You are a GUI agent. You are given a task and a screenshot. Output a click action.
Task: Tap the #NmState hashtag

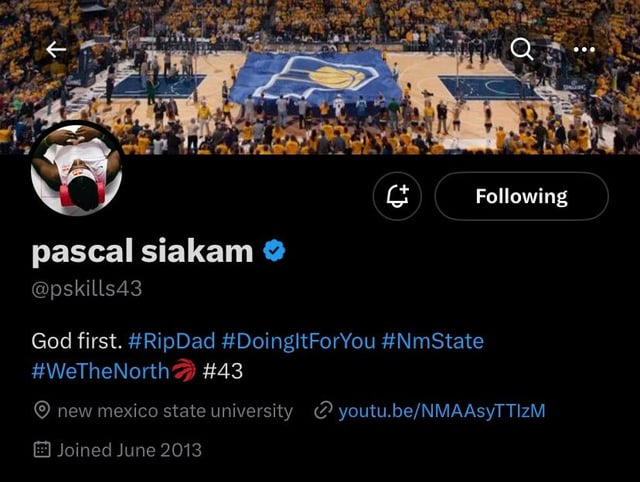pyautogui.click(x=432, y=341)
